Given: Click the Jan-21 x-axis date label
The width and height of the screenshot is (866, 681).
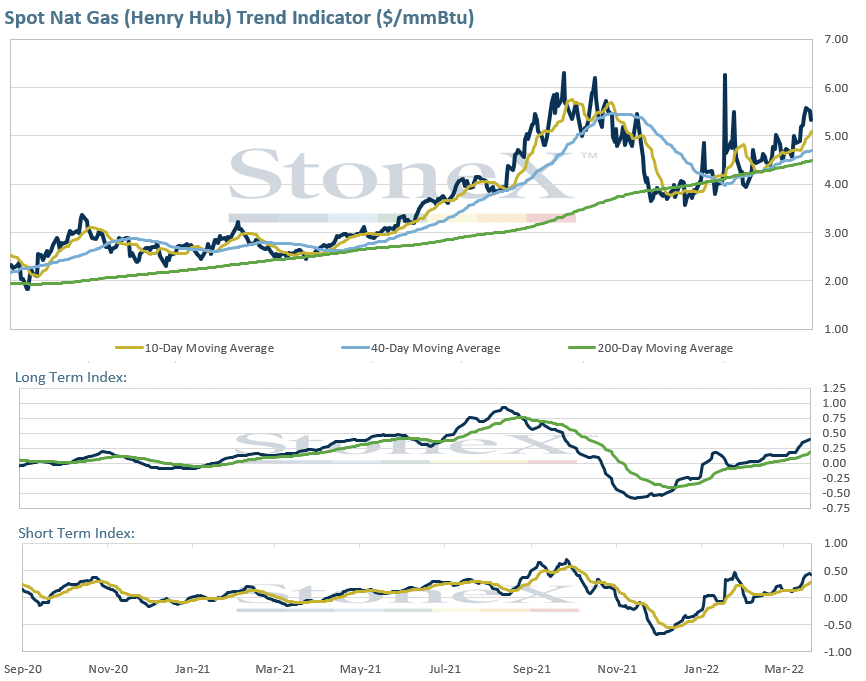Looking at the screenshot, I should pos(192,669).
